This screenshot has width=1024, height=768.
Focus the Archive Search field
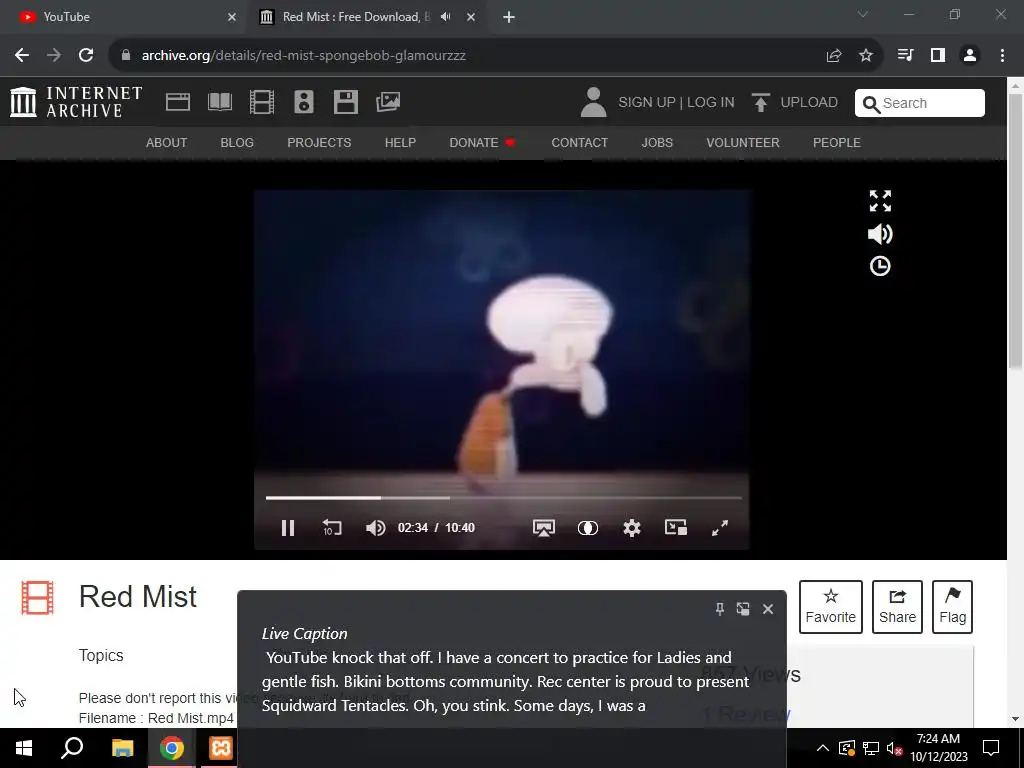click(920, 103)
